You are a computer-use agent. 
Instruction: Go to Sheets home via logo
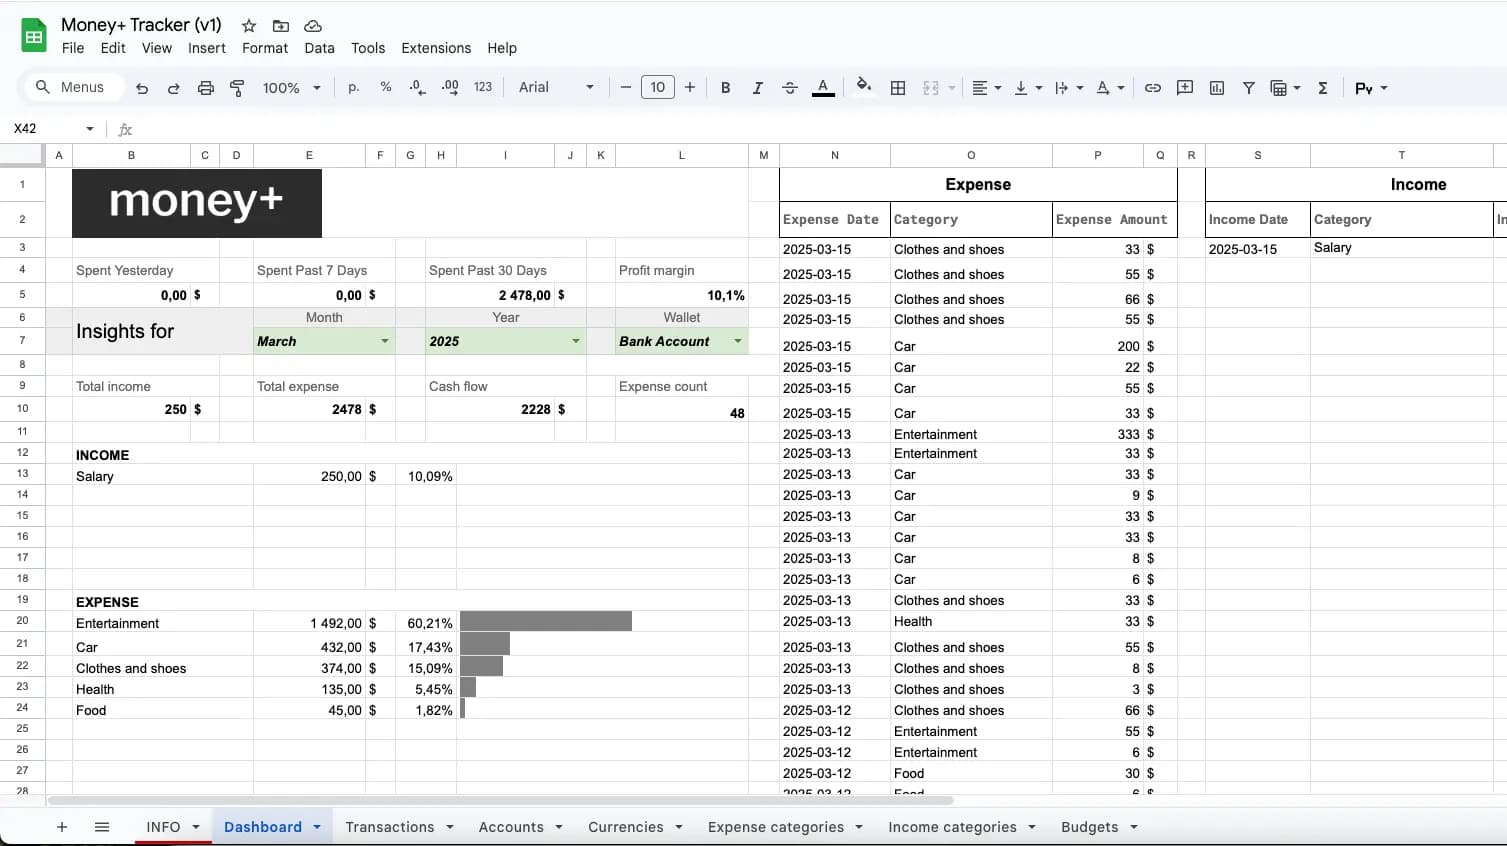34,36
